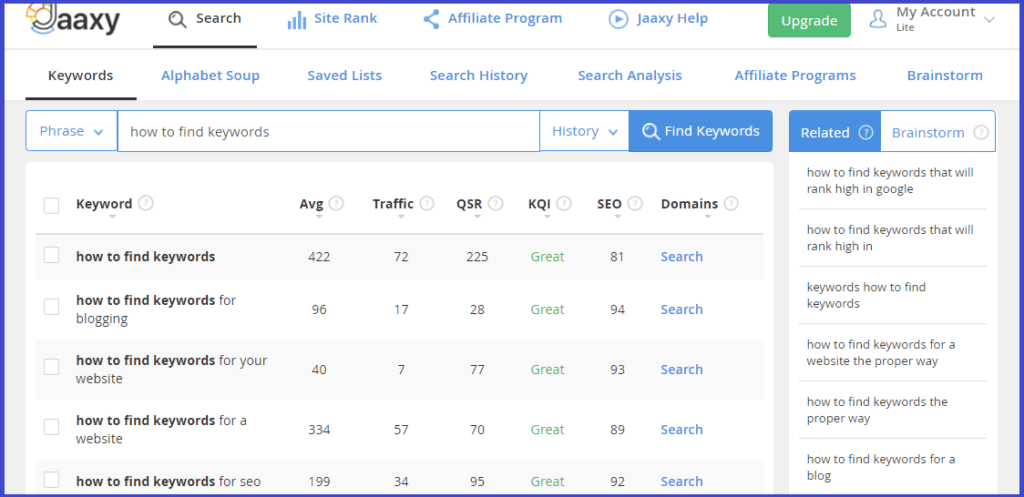Click the Jaaxy logo
Viewport: 1024px width, 497px height.
(x=73, y=18)
